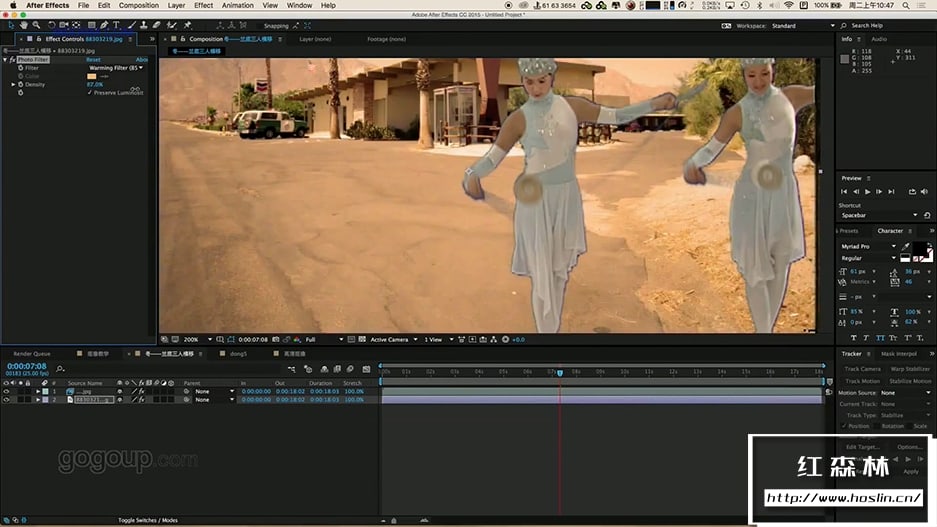This screenshot has width=937, height=527.
Task: Toggle the Density stopwatch
Action: (20, 84)
